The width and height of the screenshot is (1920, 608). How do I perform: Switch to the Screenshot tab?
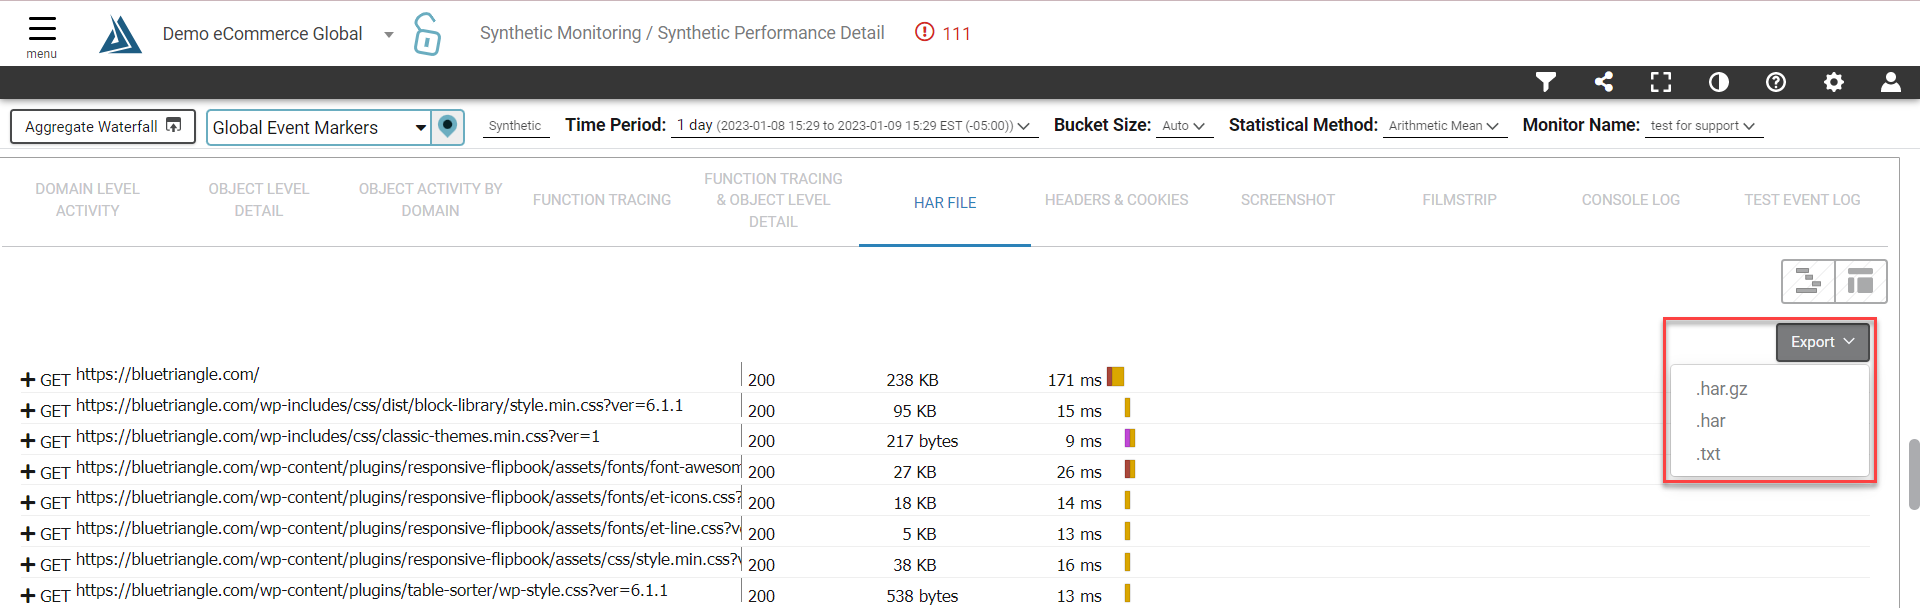[x=1288, y=200]
